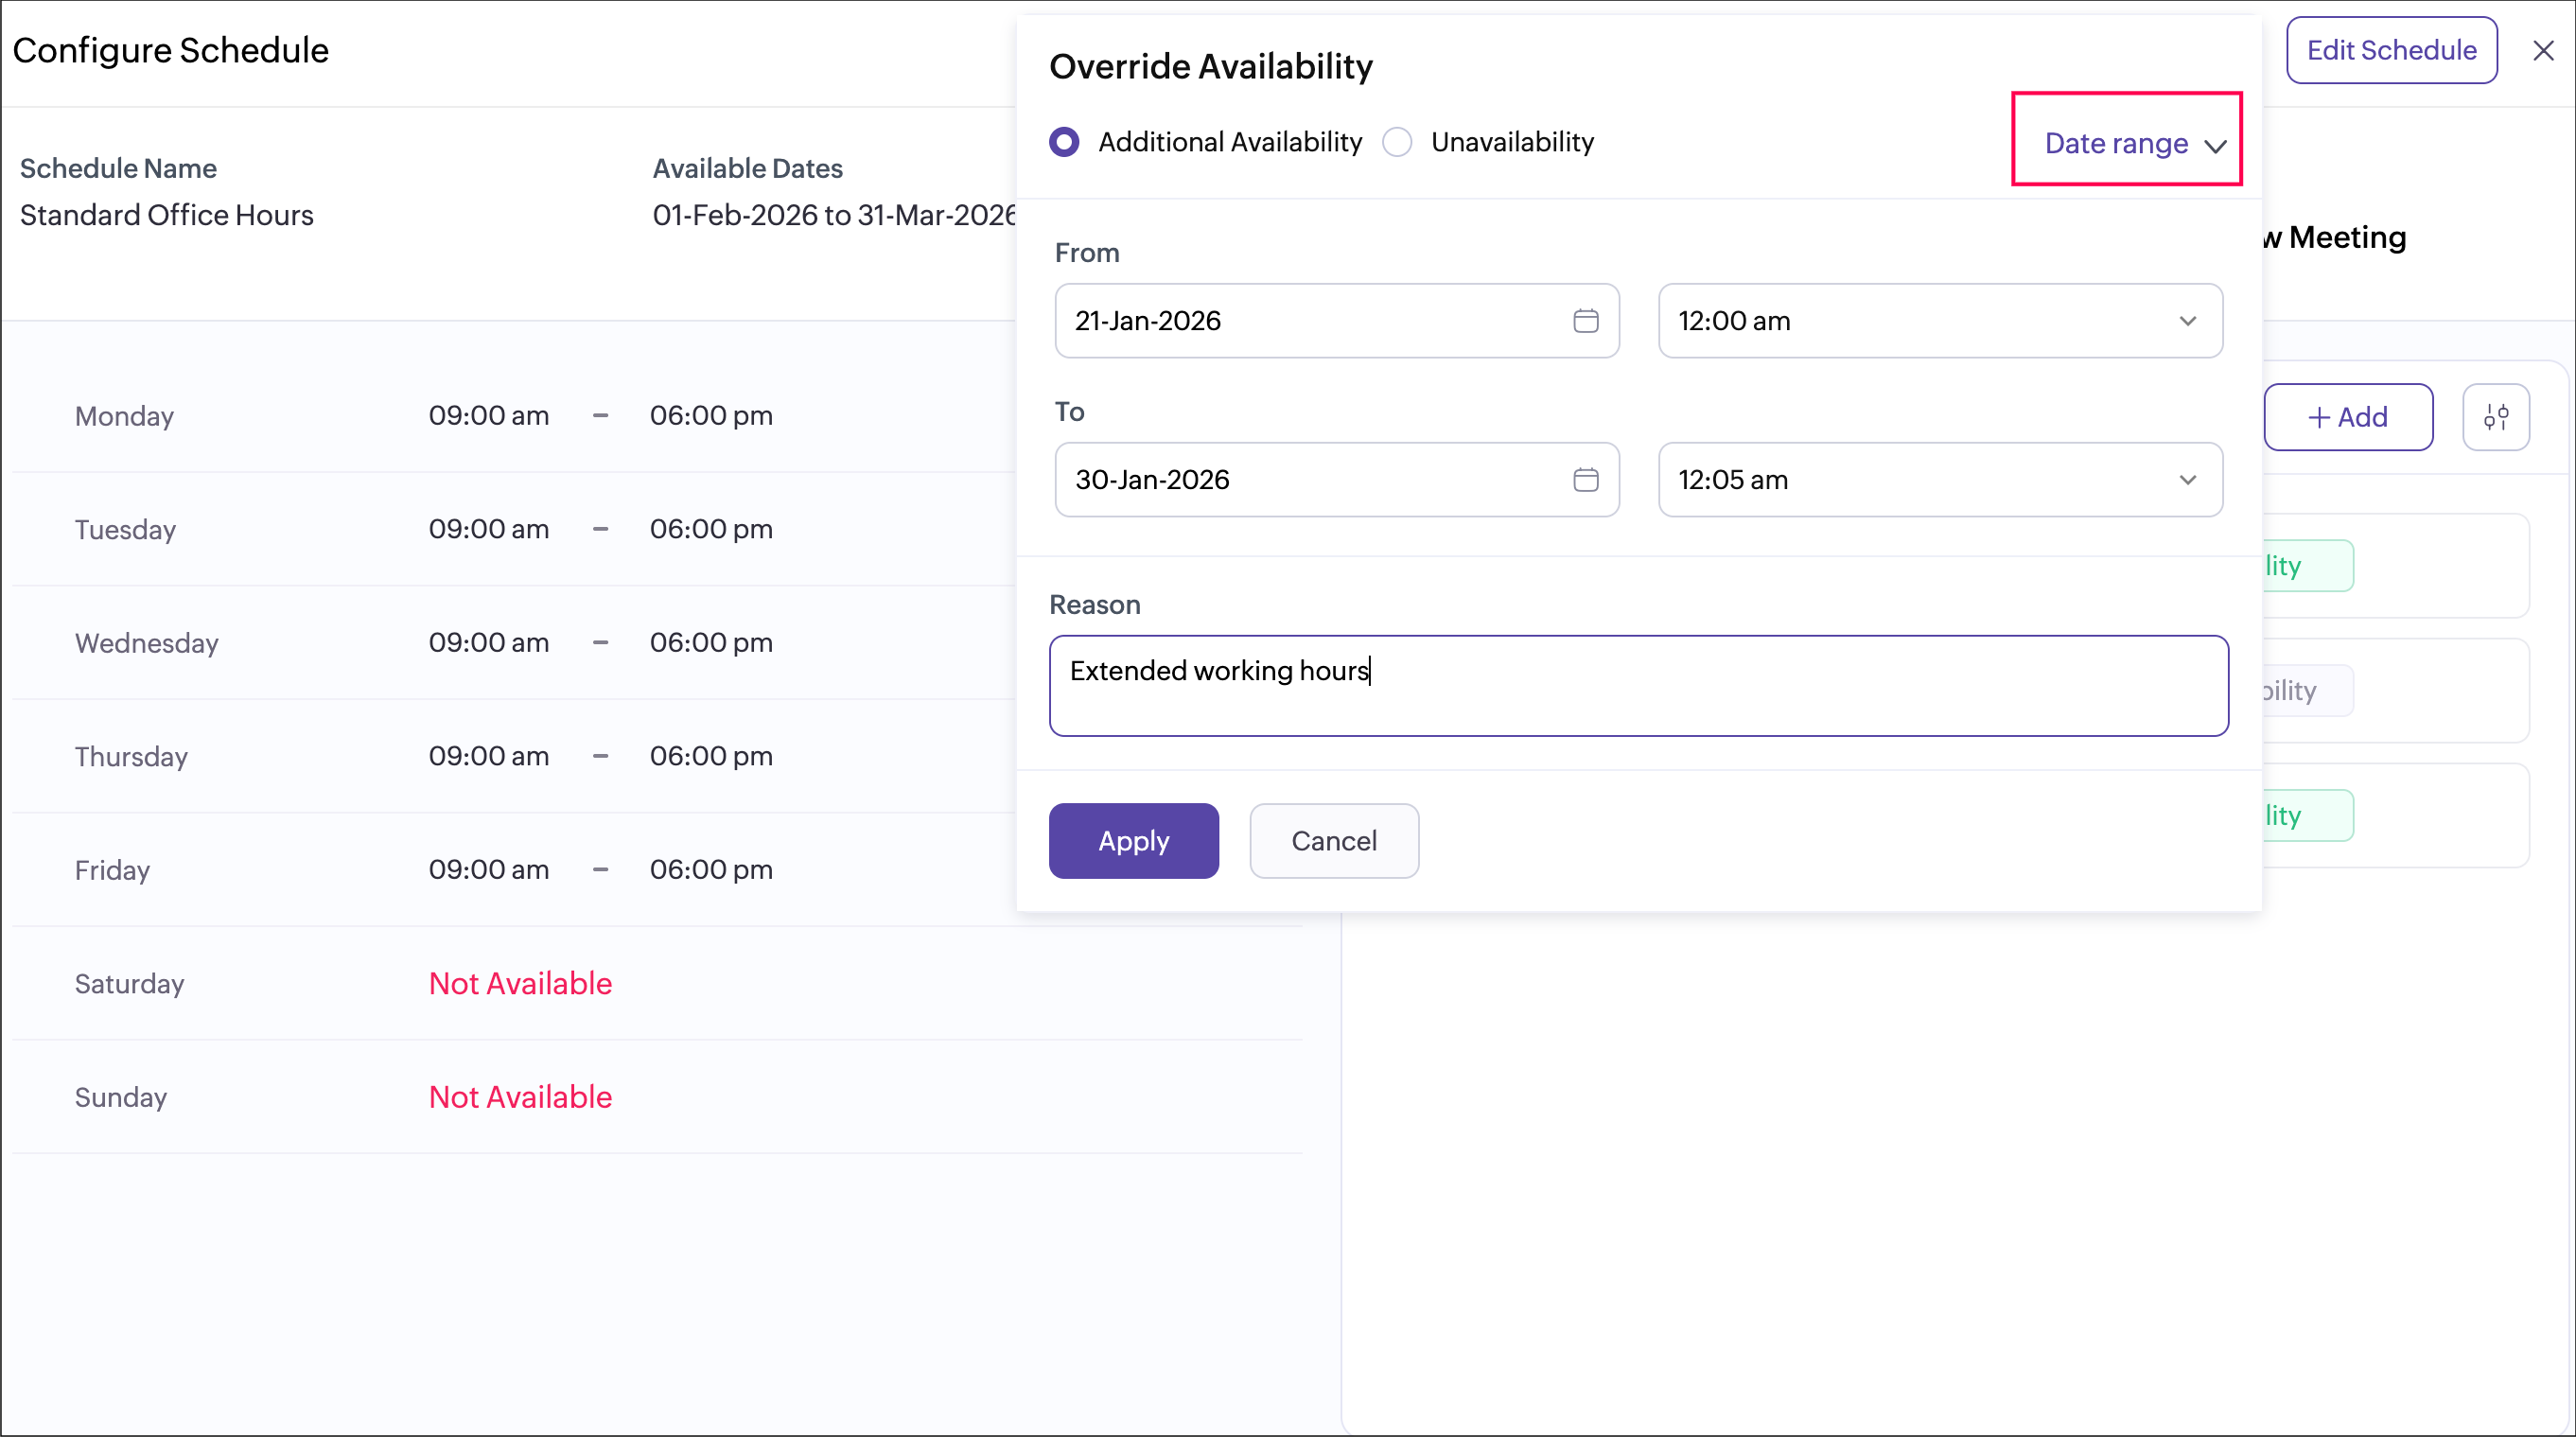Click the Edit Schedule button
2576x1437 pixels.
tap(2390, 51)
